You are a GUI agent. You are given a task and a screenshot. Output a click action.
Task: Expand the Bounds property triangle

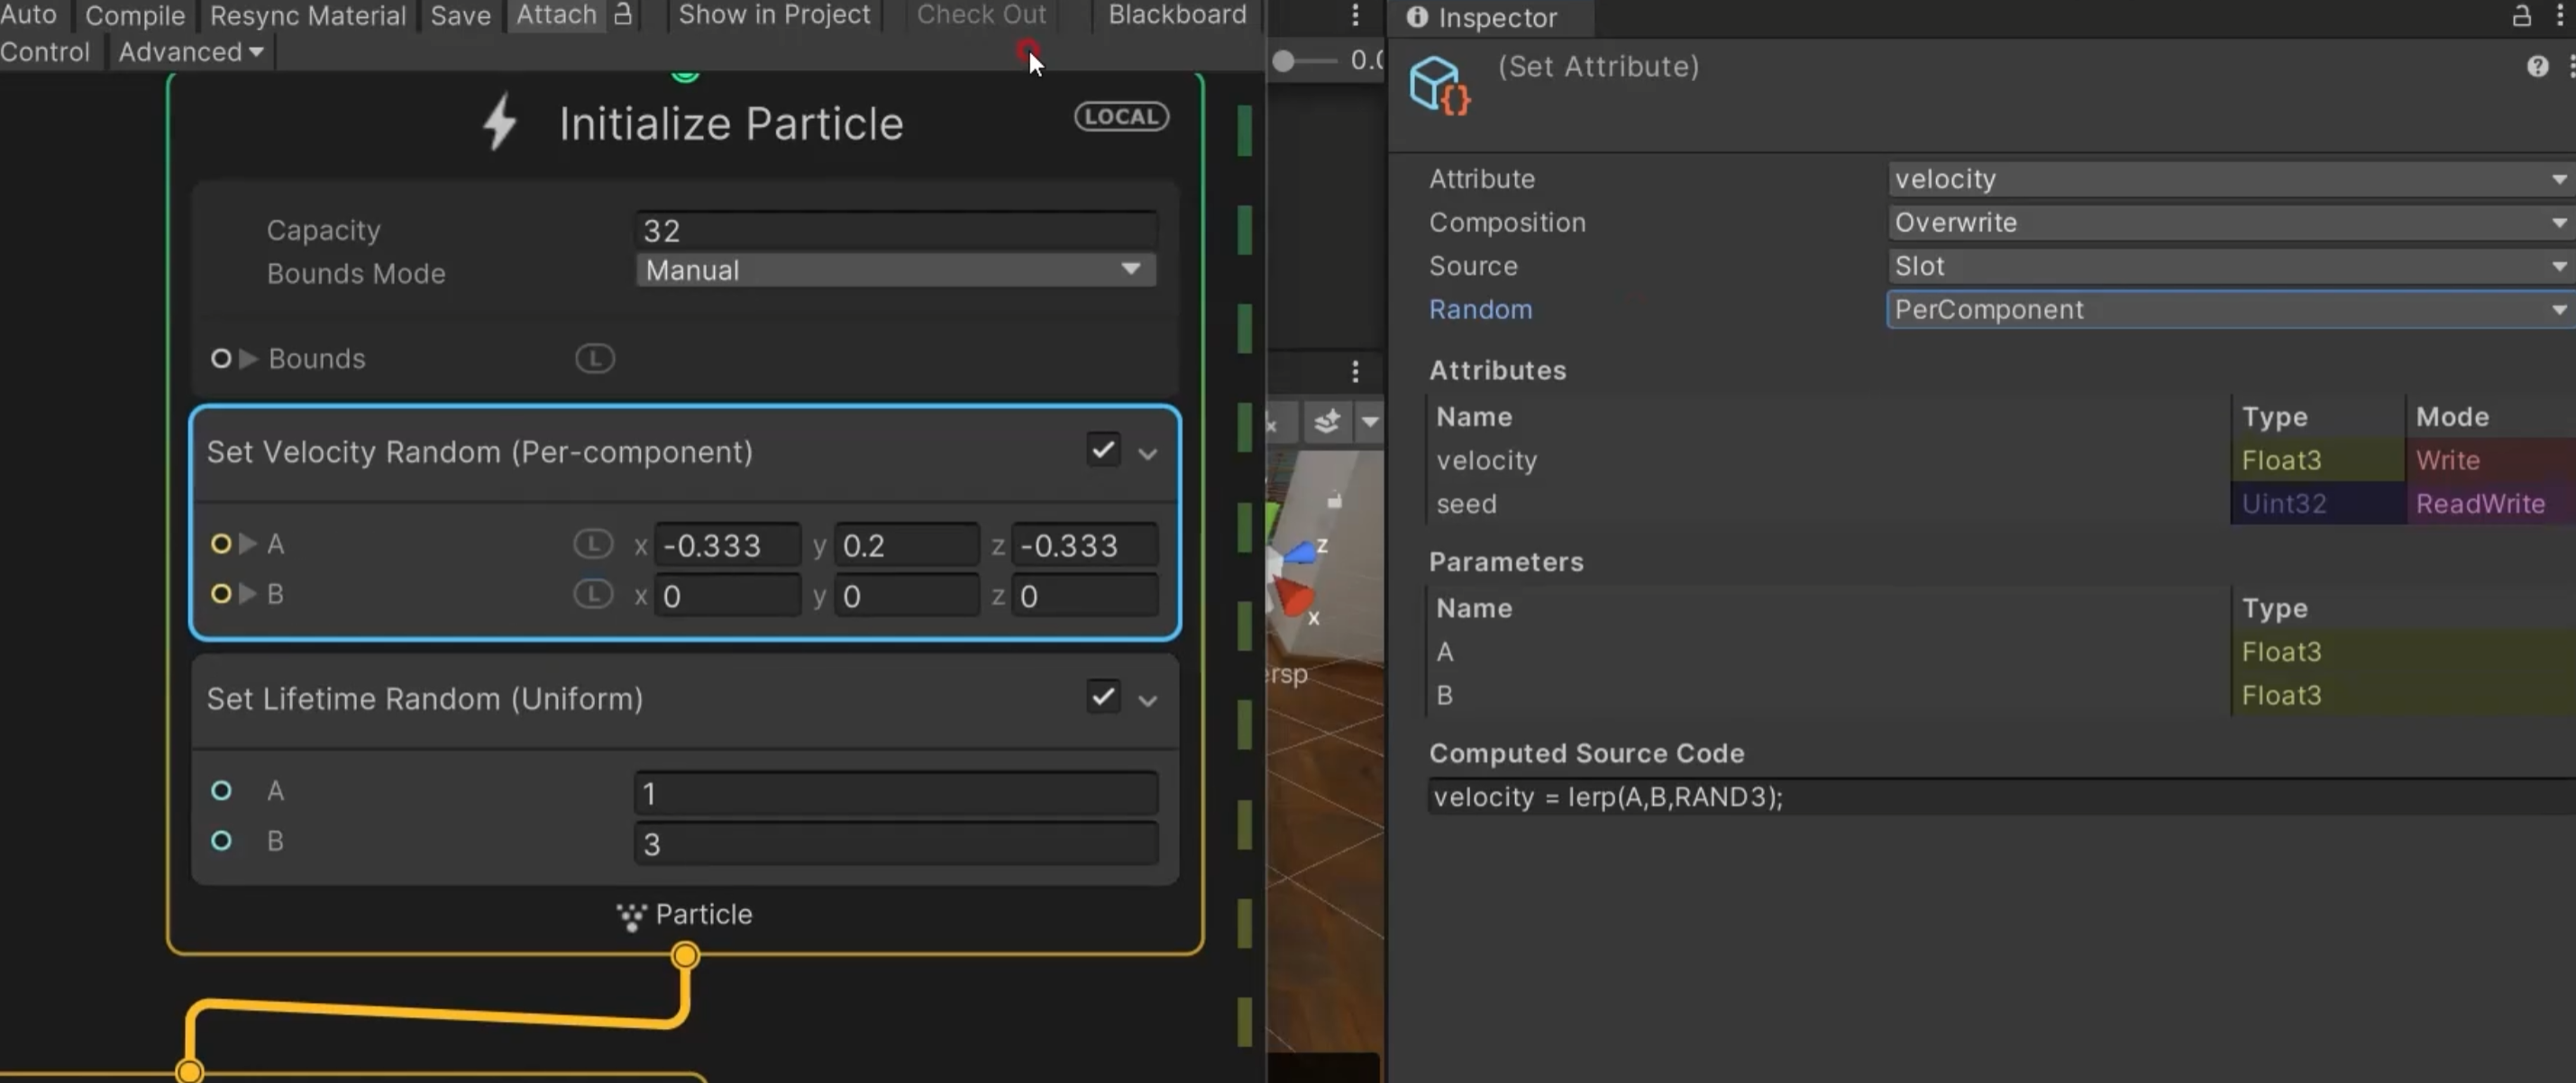click(249, 358)
